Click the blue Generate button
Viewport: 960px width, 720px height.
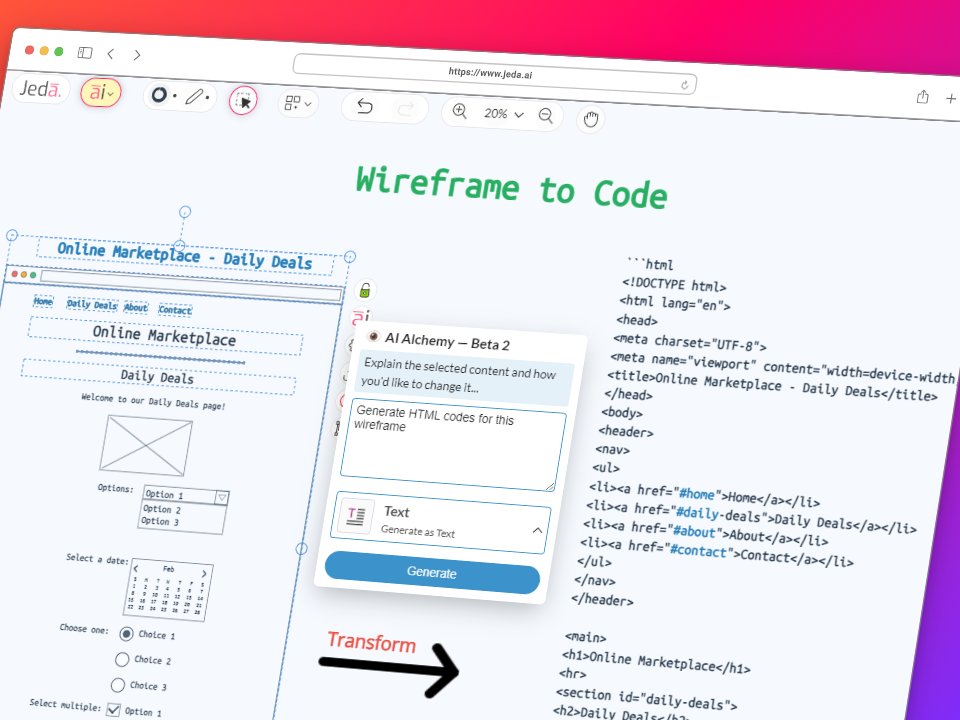click(432, 572)
